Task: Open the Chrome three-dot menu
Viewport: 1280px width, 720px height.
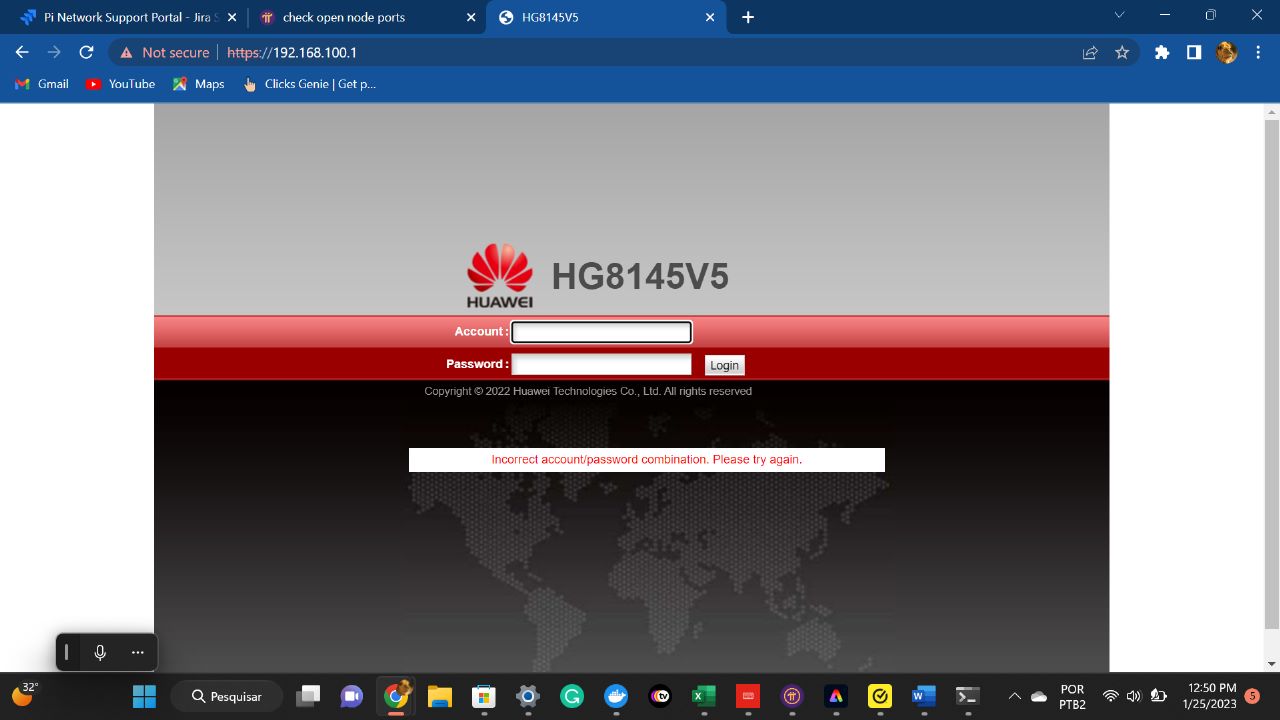Action: pyautogui.click(x=1258, y=52)
